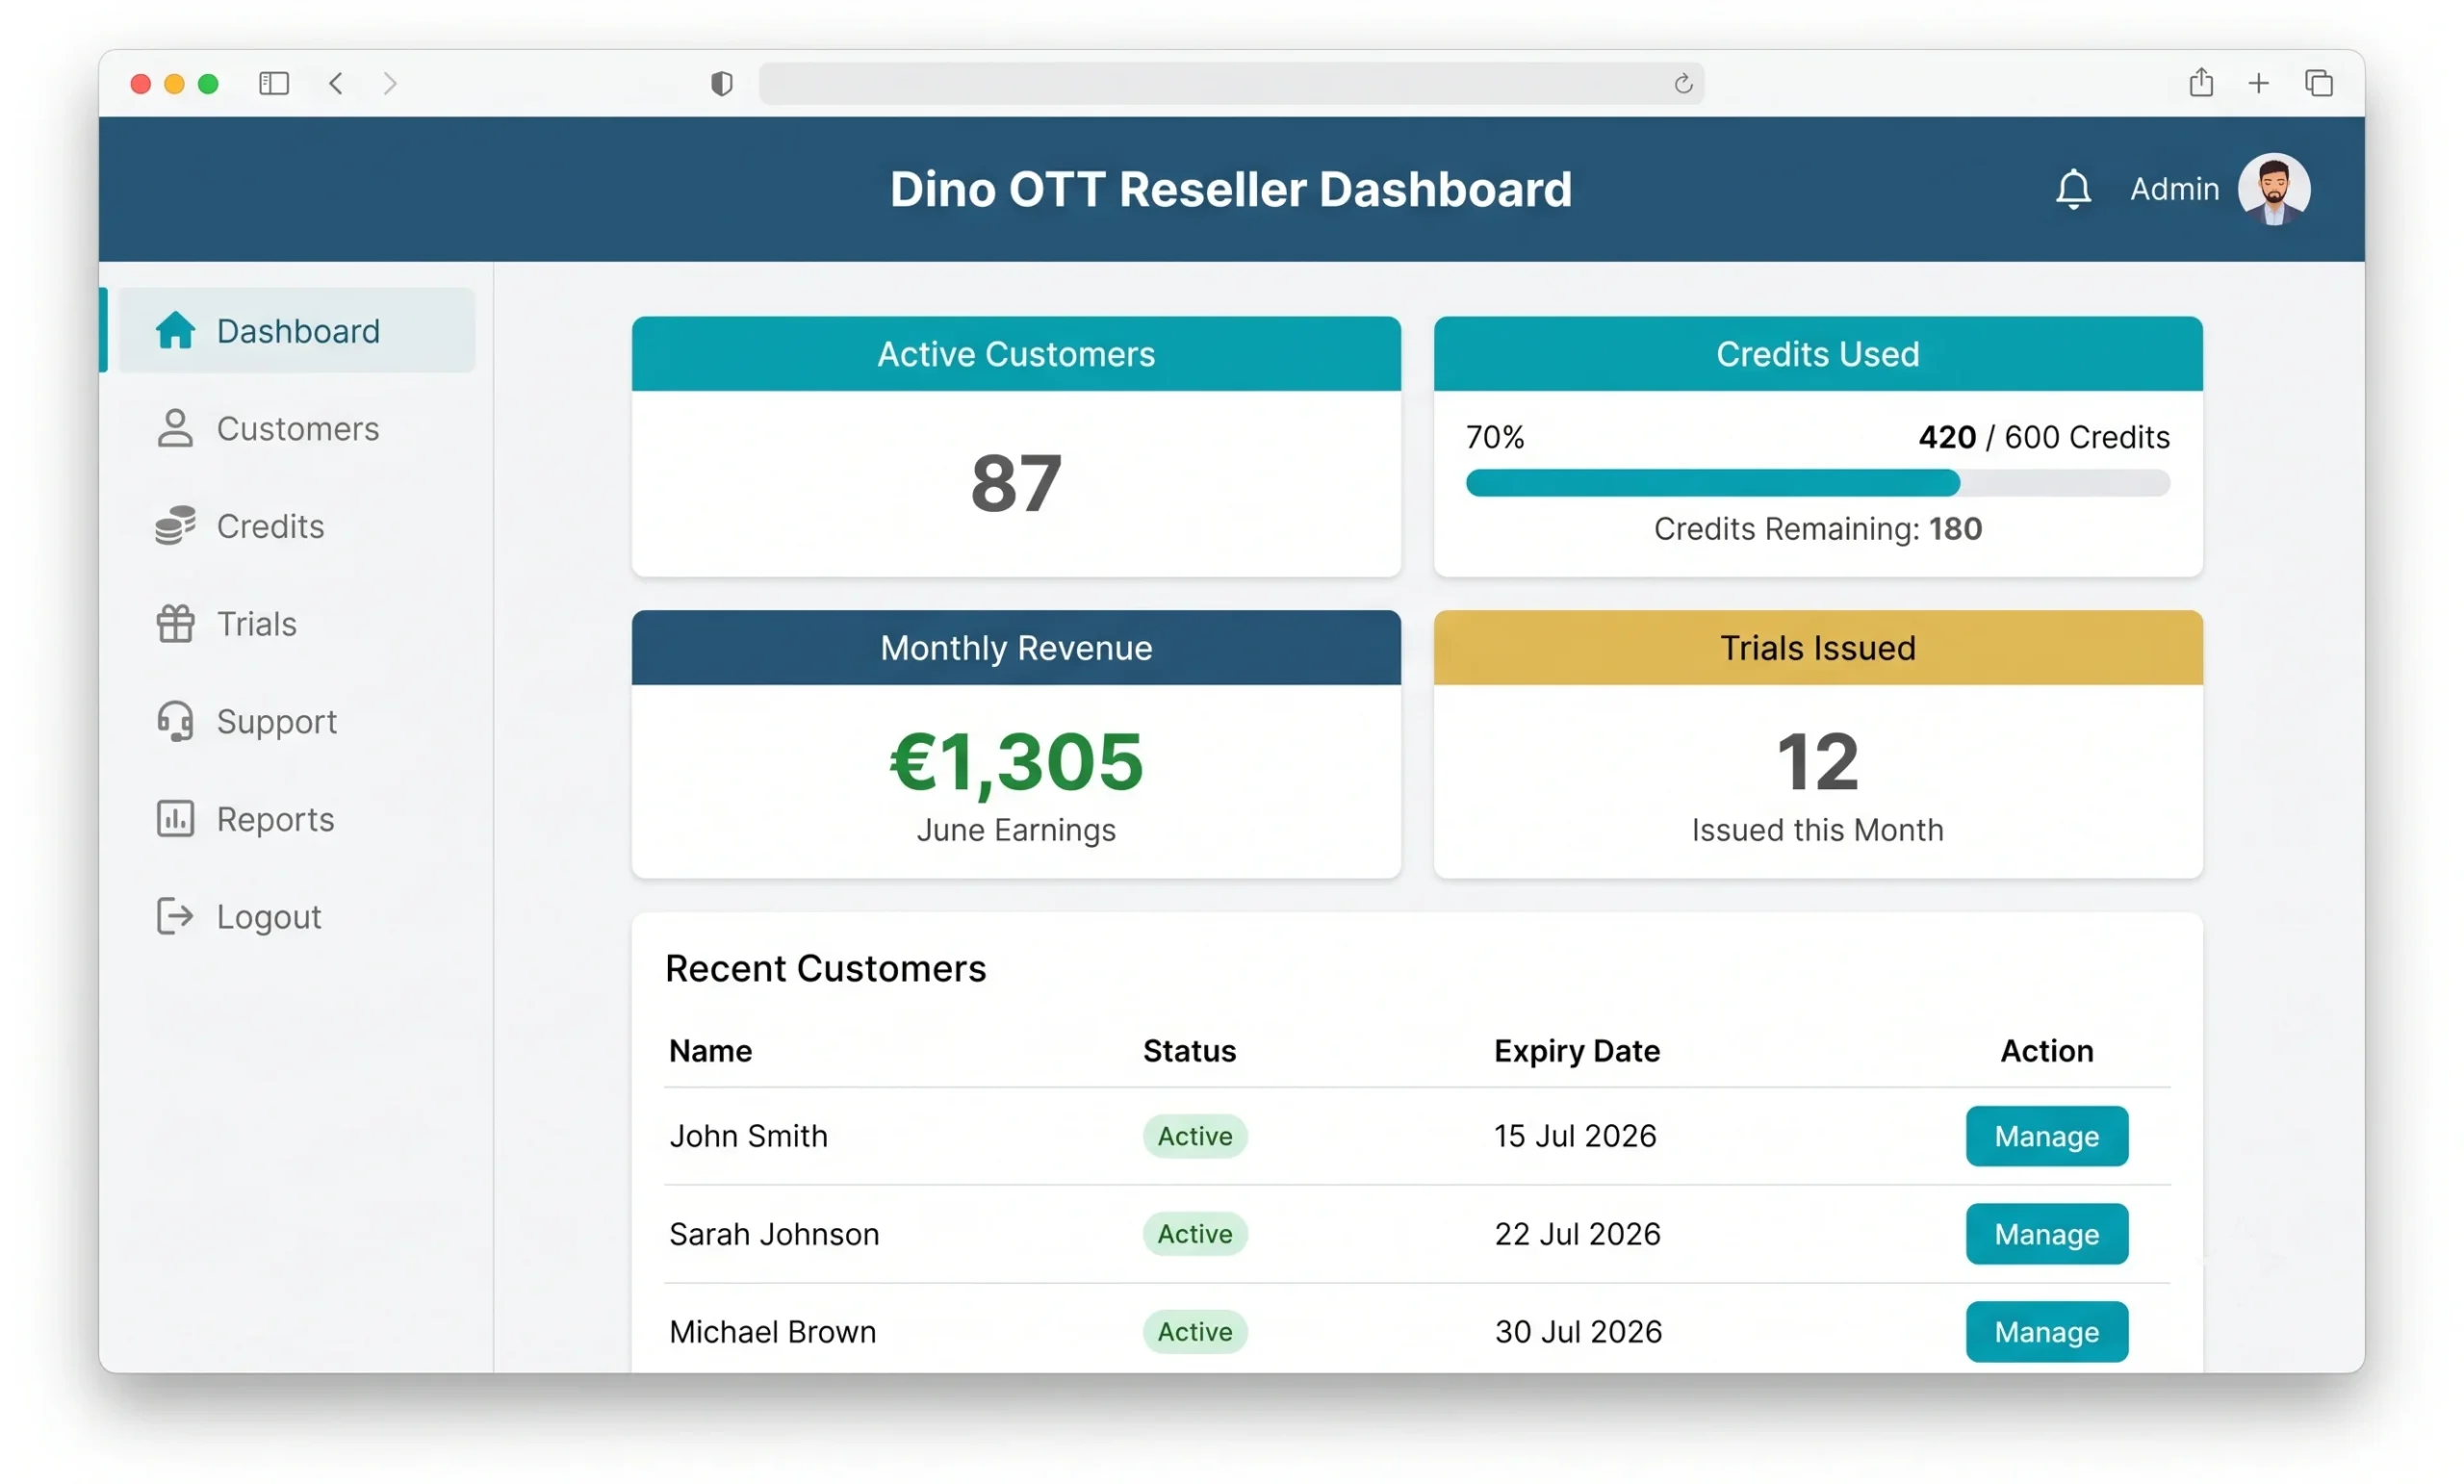
Task: Go forward with the browser forward arrow
Action: 390,83
